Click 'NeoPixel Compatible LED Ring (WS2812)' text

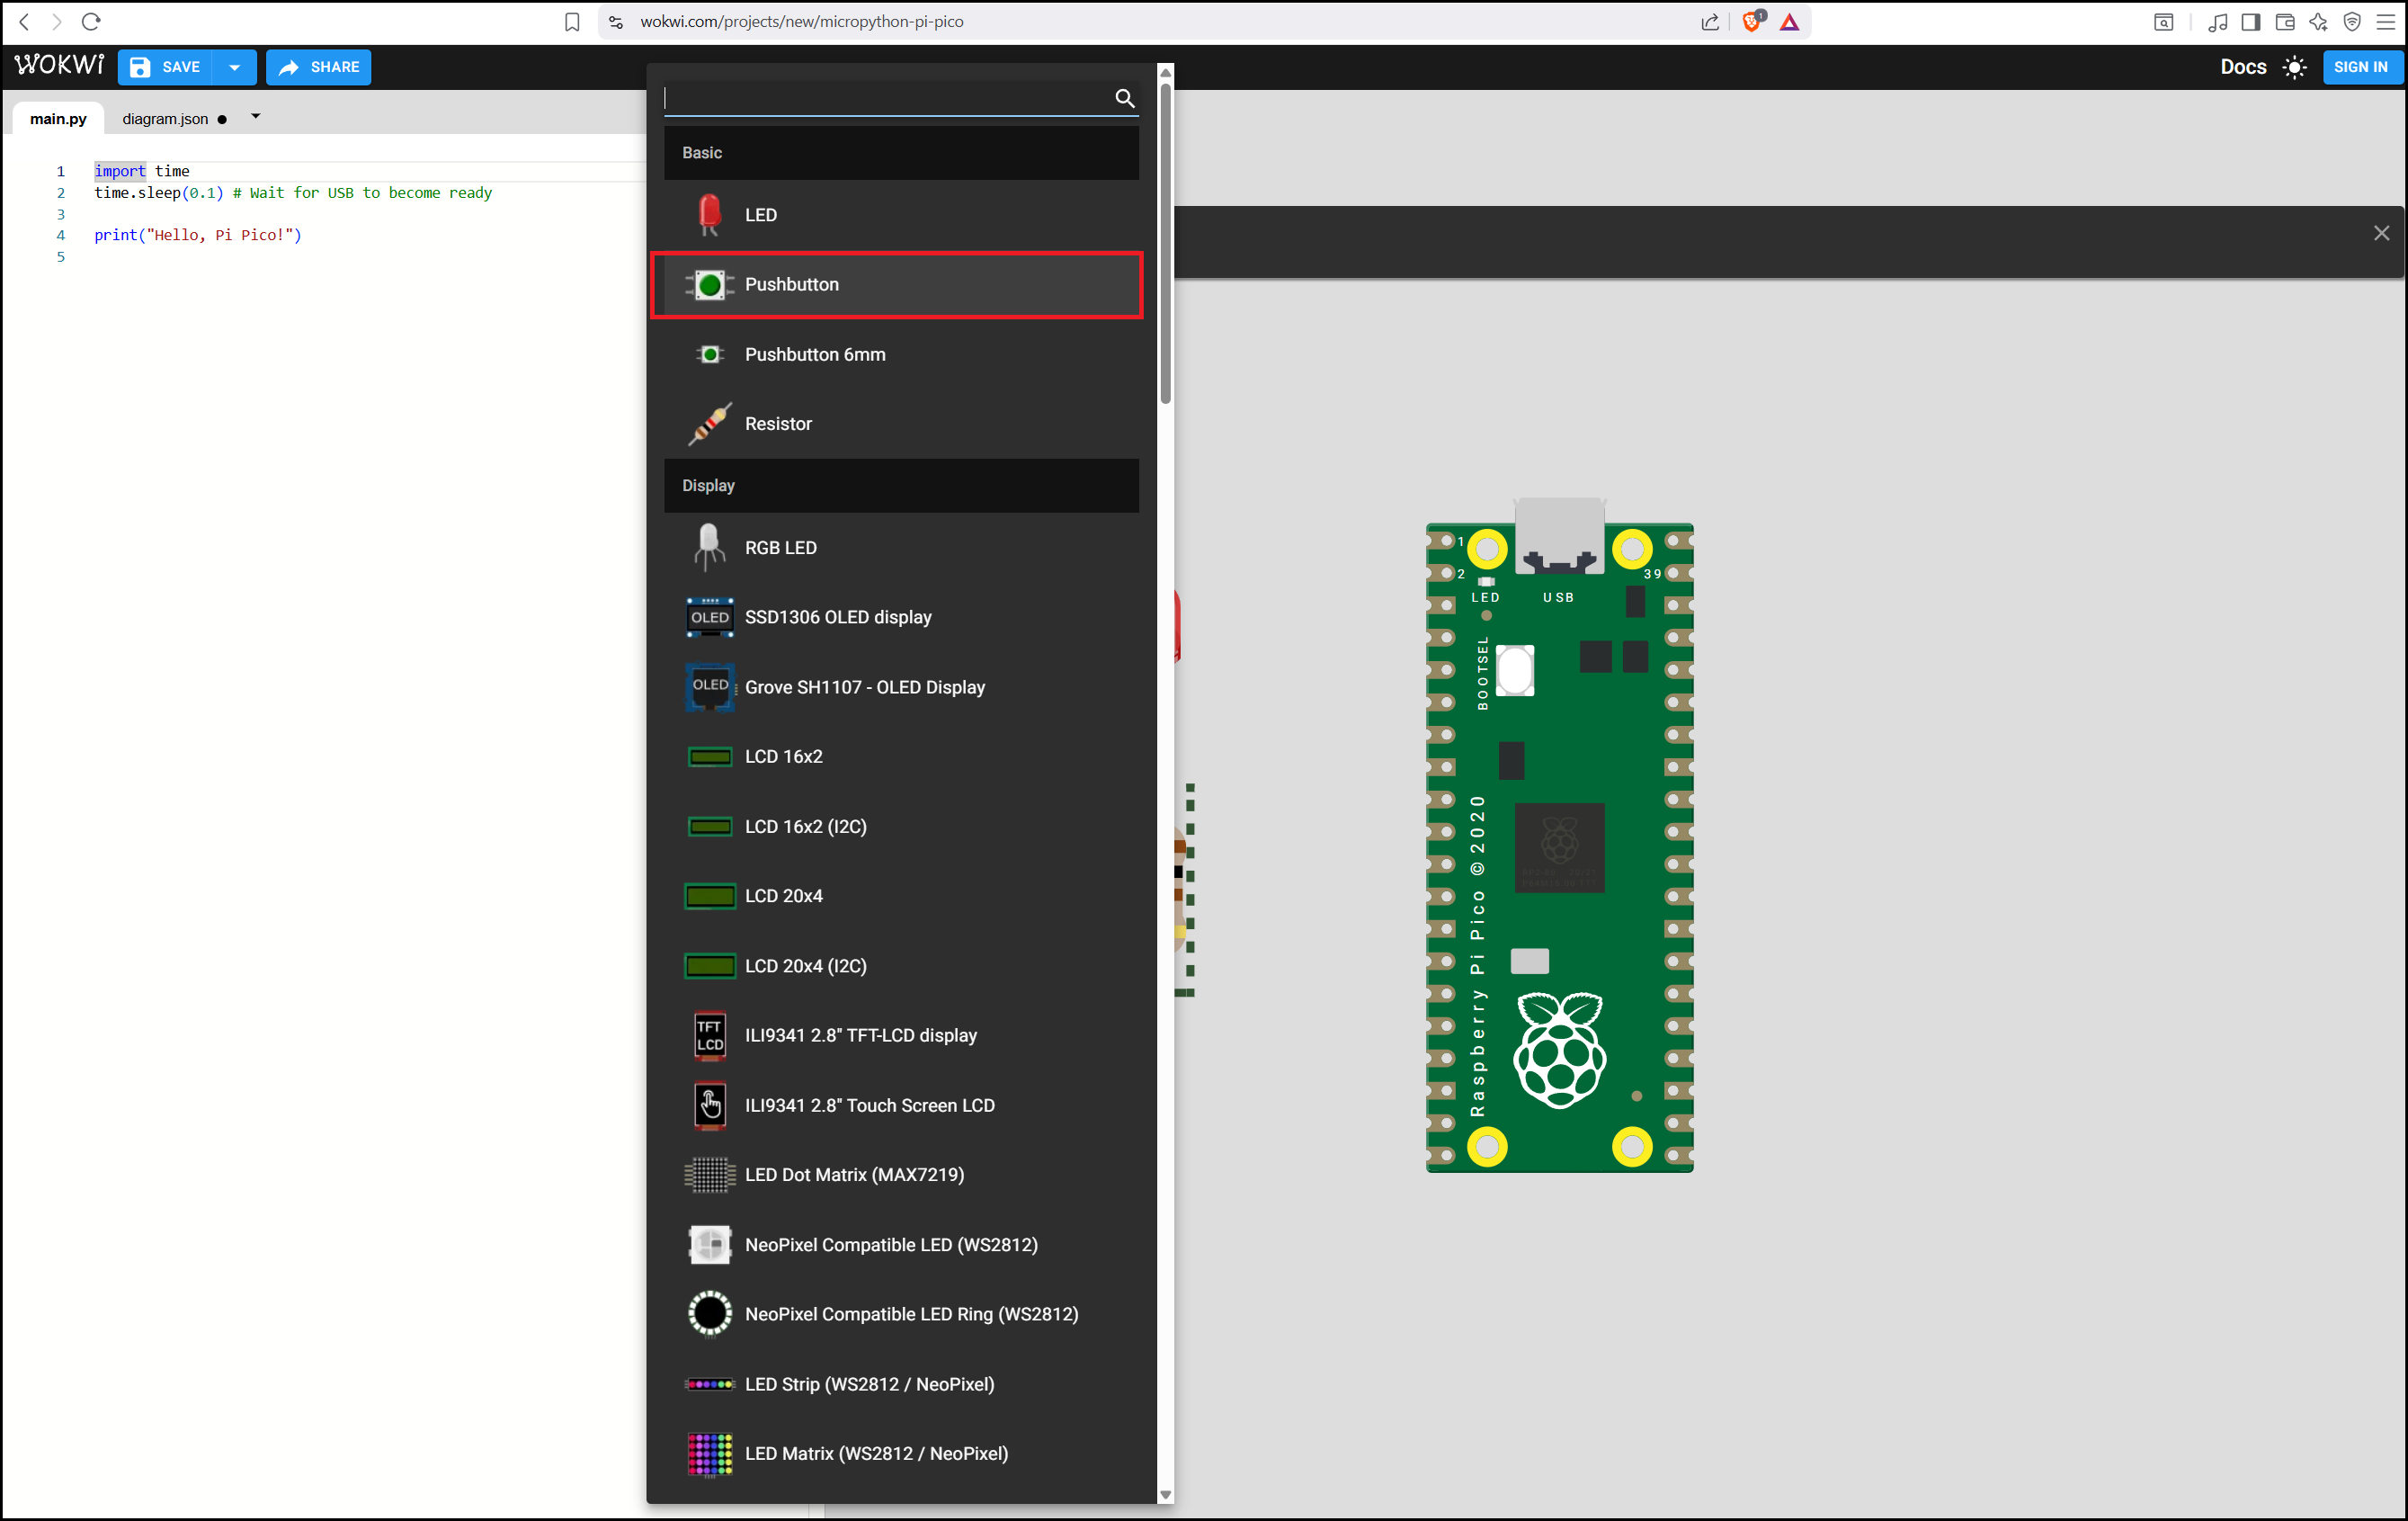[x=912, y=1314]
